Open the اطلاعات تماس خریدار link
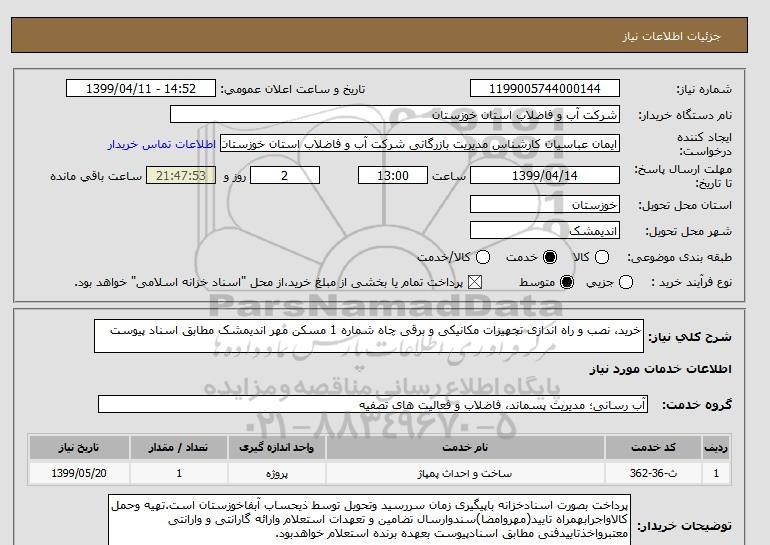This screenshot has width=770, height=545. [162, 144]
